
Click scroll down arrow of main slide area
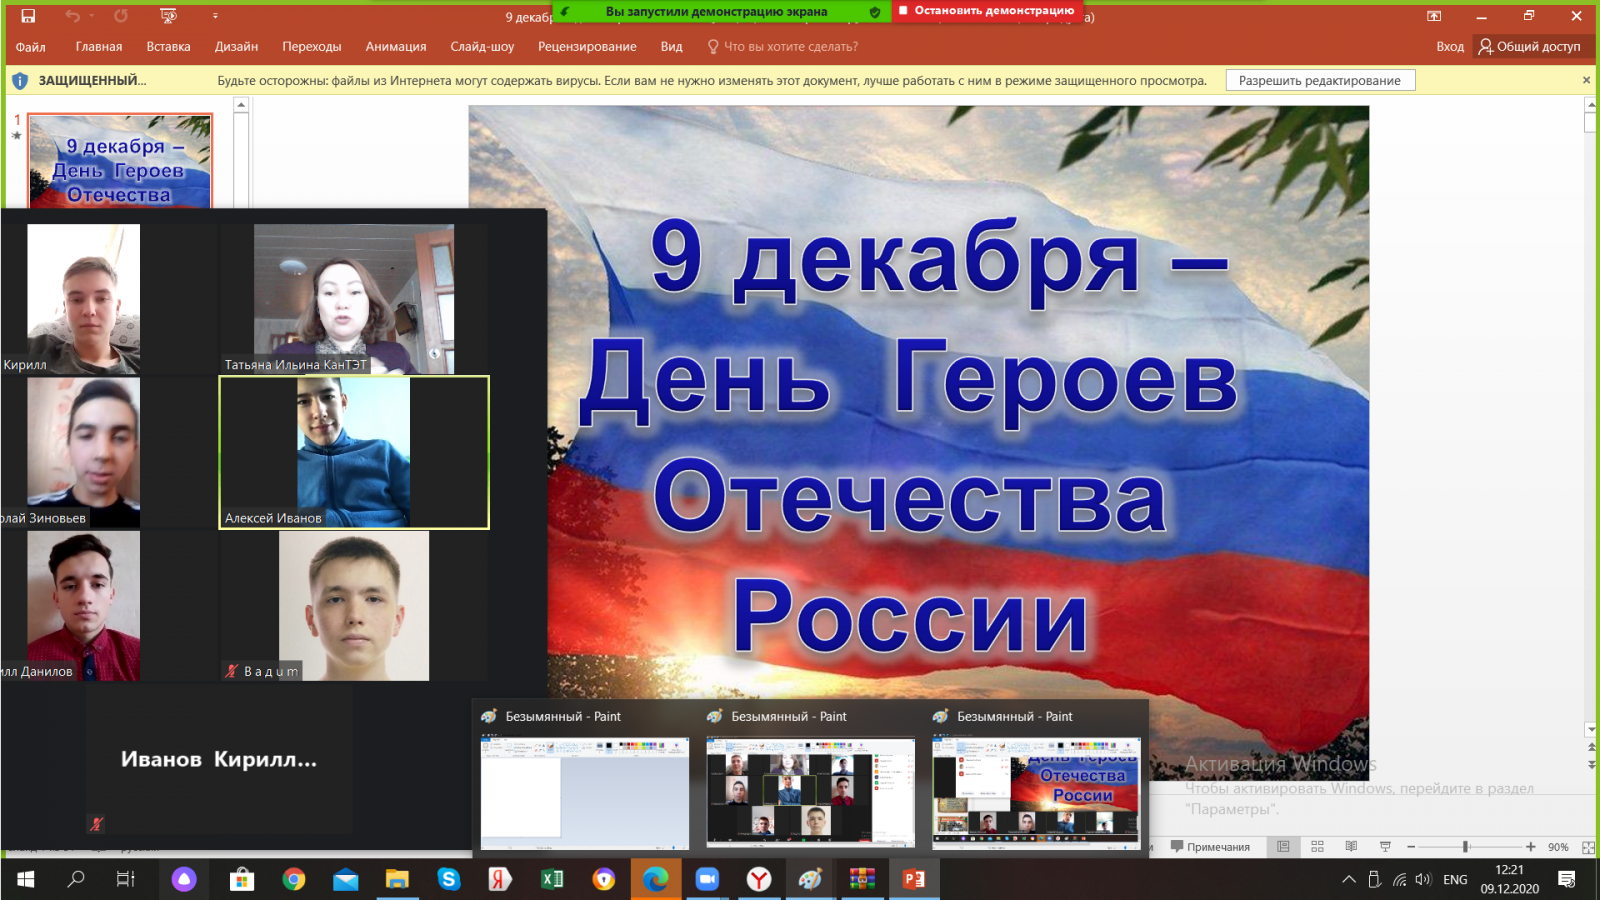click(1591, 730)
